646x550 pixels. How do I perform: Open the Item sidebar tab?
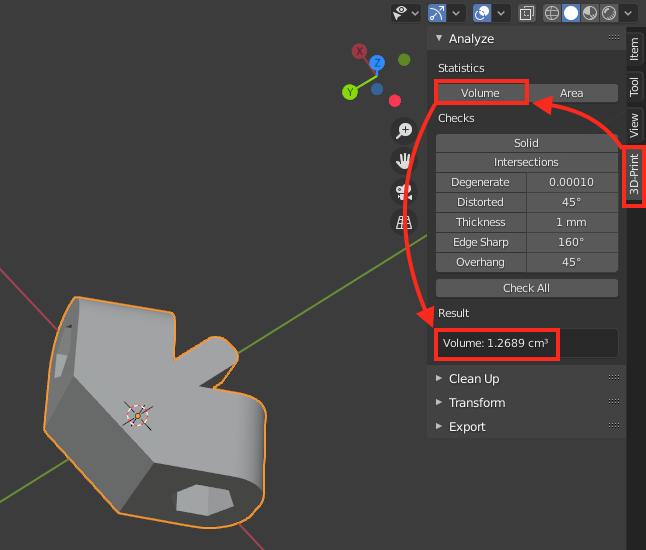coord(634,50)
